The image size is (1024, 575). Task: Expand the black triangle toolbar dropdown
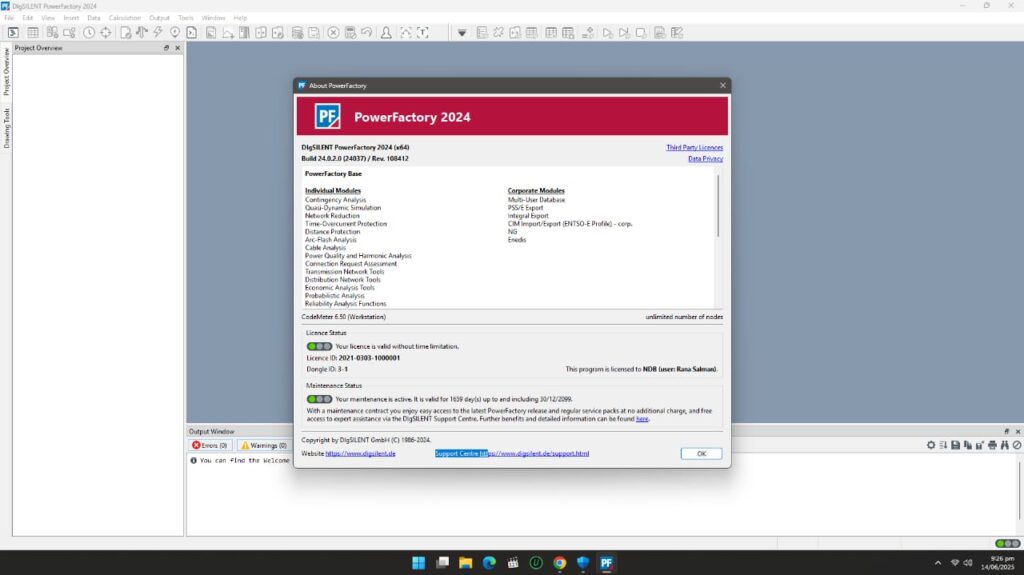click(462, 33)
